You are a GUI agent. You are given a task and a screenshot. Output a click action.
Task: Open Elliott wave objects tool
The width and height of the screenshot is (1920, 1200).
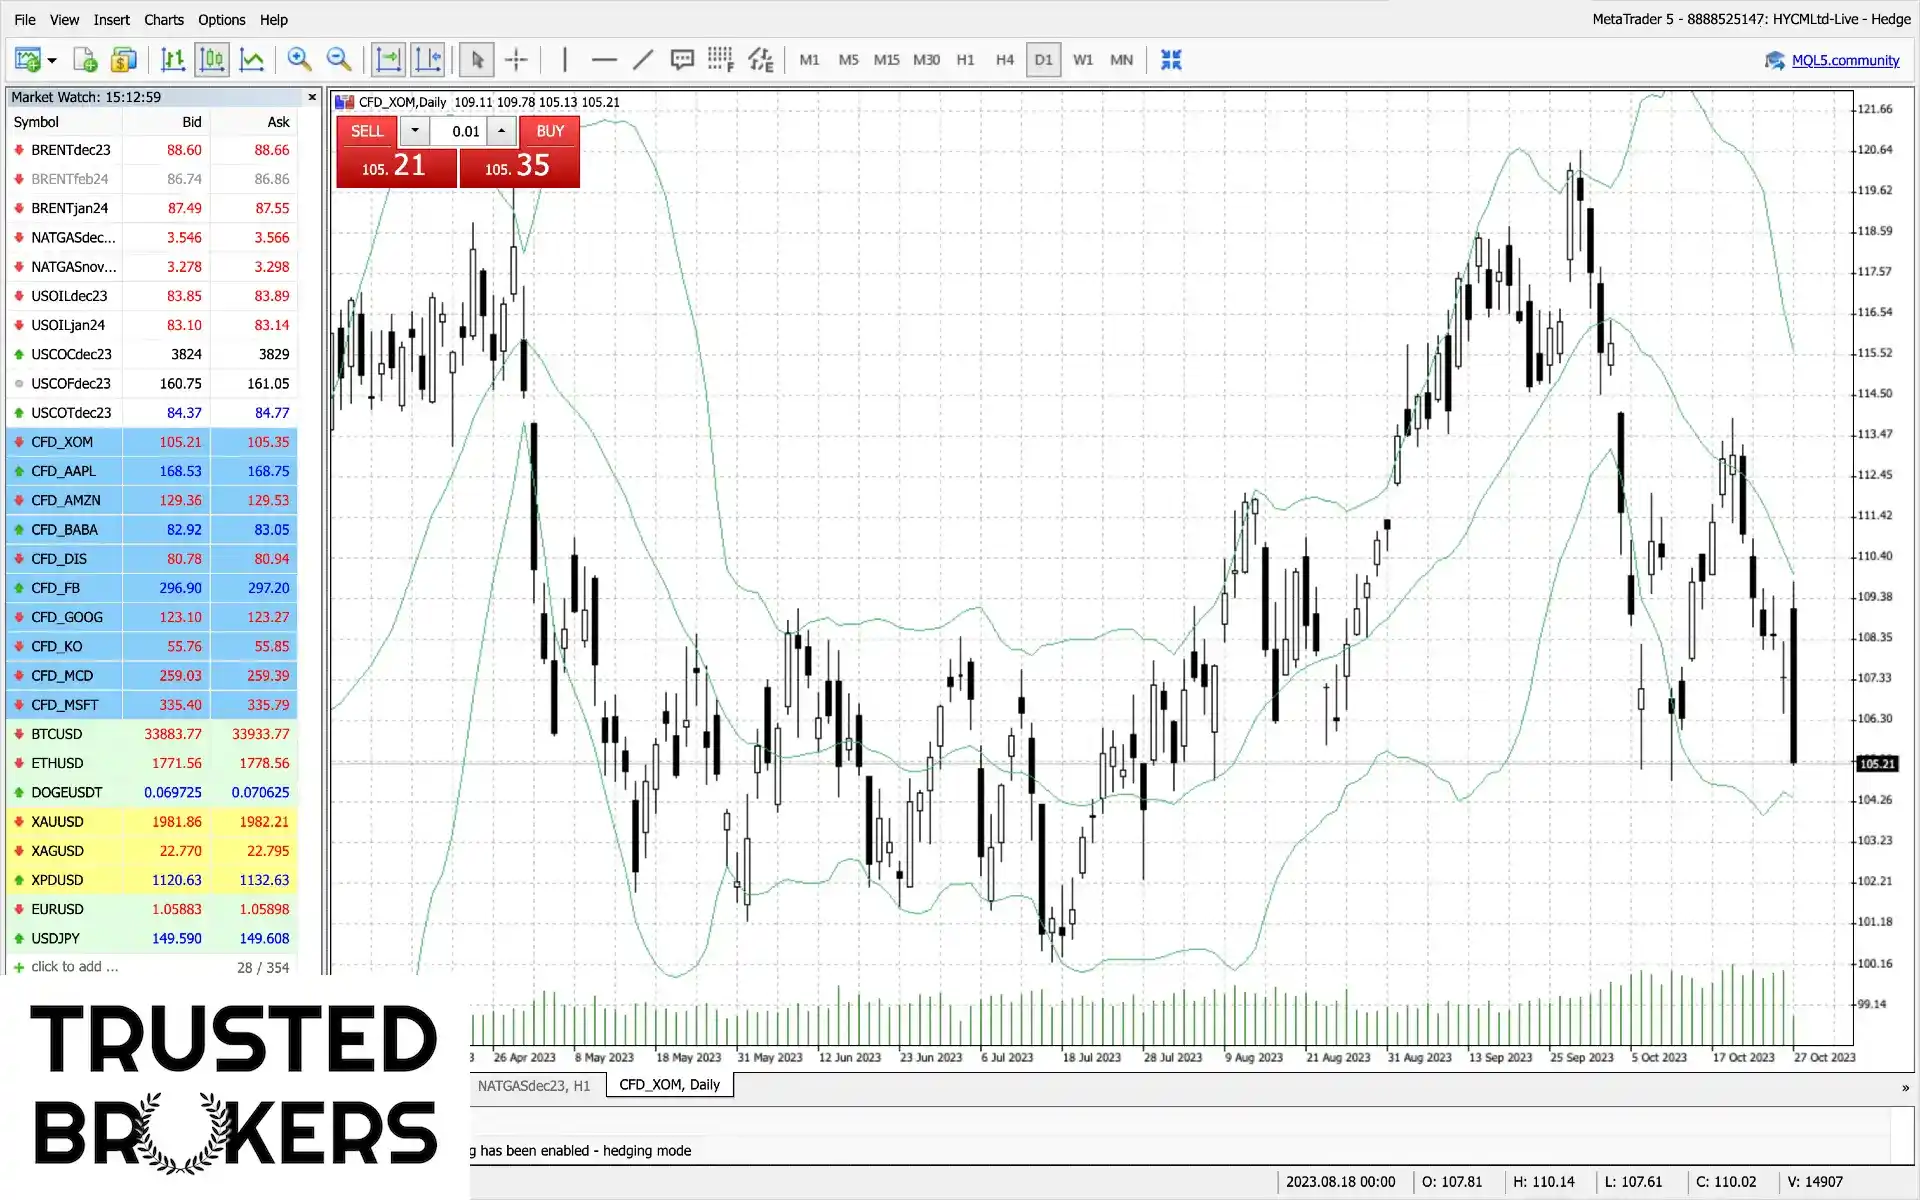761,60
